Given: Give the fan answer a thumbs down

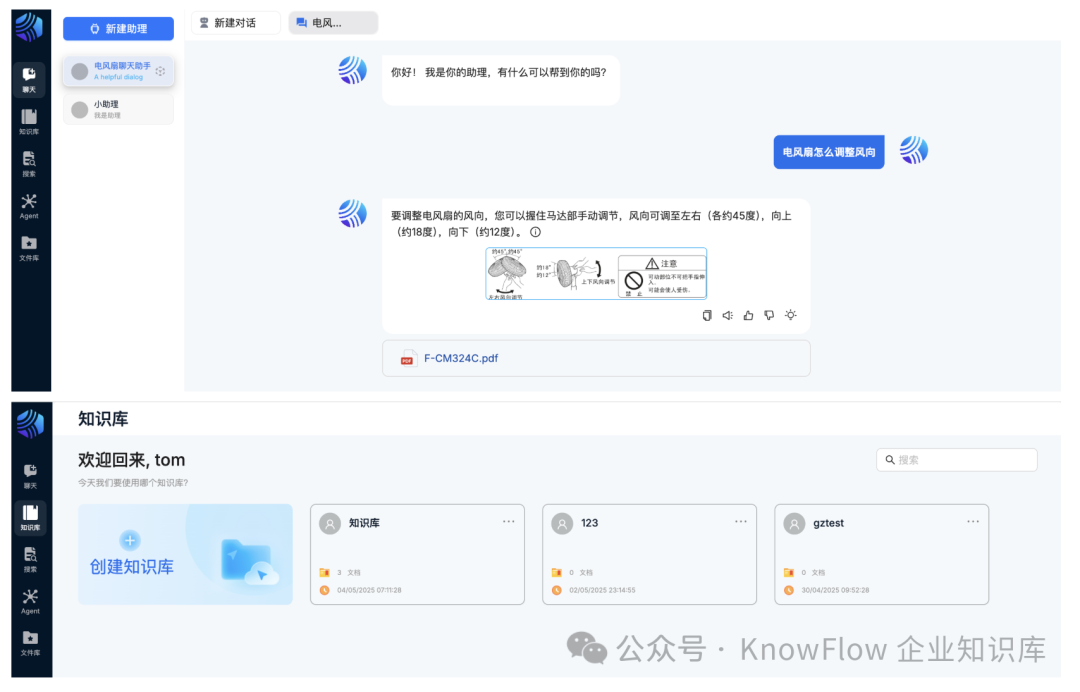Looking at the screenshot, I should (x=768, y=315).
